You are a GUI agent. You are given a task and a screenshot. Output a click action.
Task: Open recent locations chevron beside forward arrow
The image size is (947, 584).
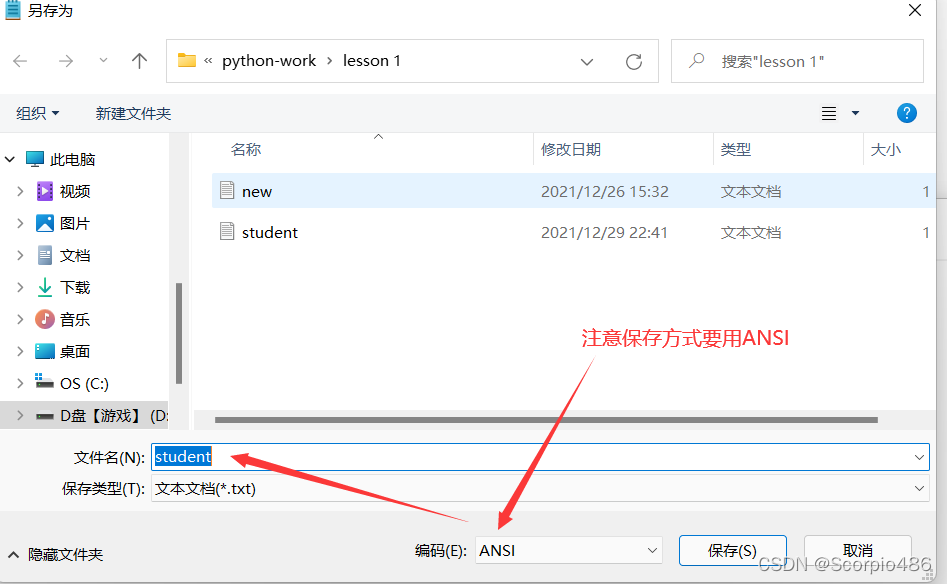point(103,60)
